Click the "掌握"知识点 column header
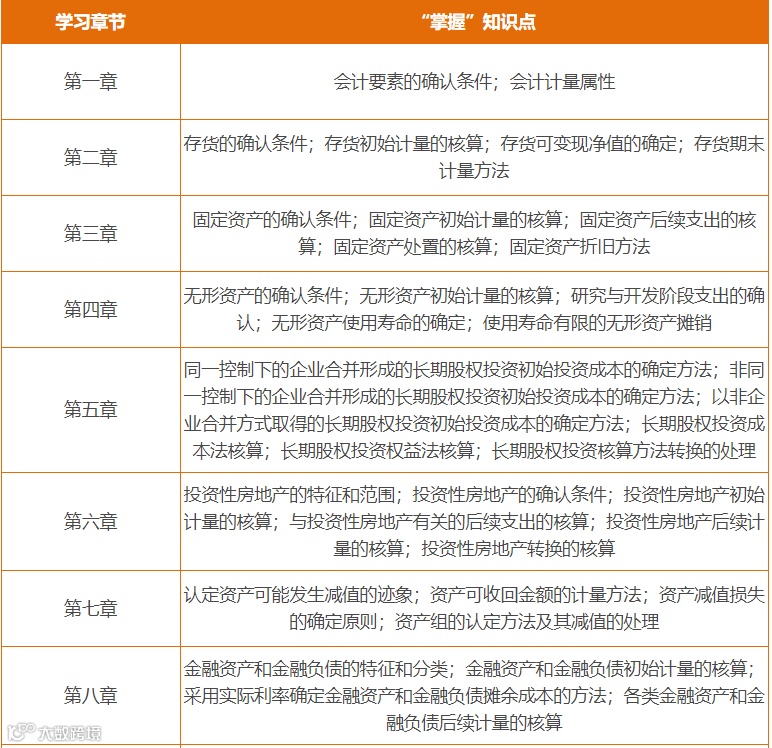 [x=475, y=22]
